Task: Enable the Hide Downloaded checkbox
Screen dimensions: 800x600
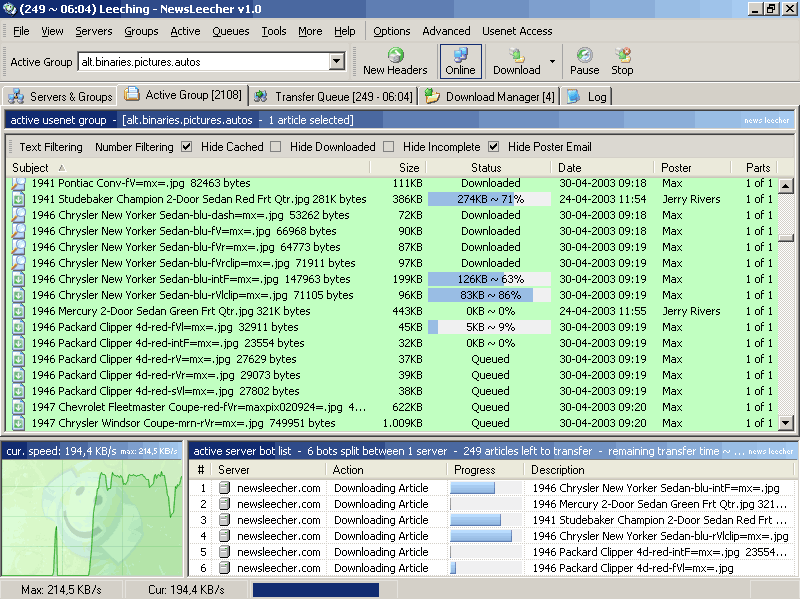Action: (x=276, y=147)
